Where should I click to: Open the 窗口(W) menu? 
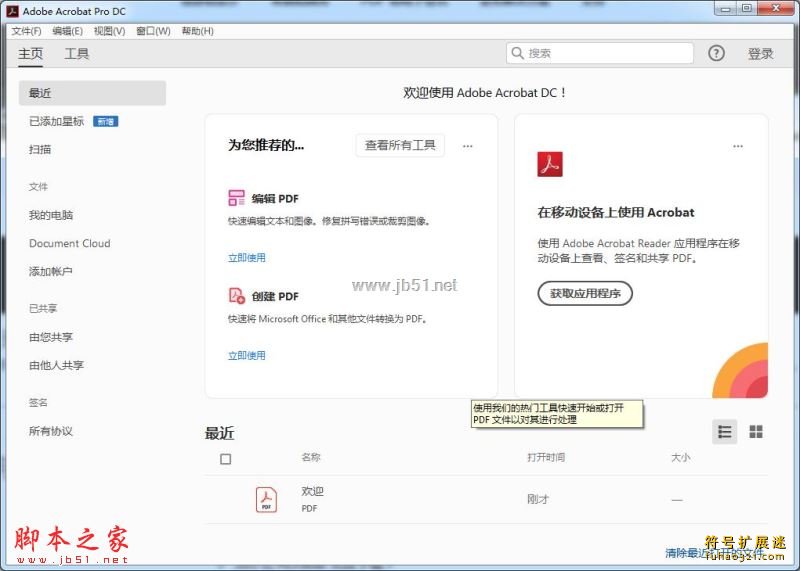click(x=153, y=31)
